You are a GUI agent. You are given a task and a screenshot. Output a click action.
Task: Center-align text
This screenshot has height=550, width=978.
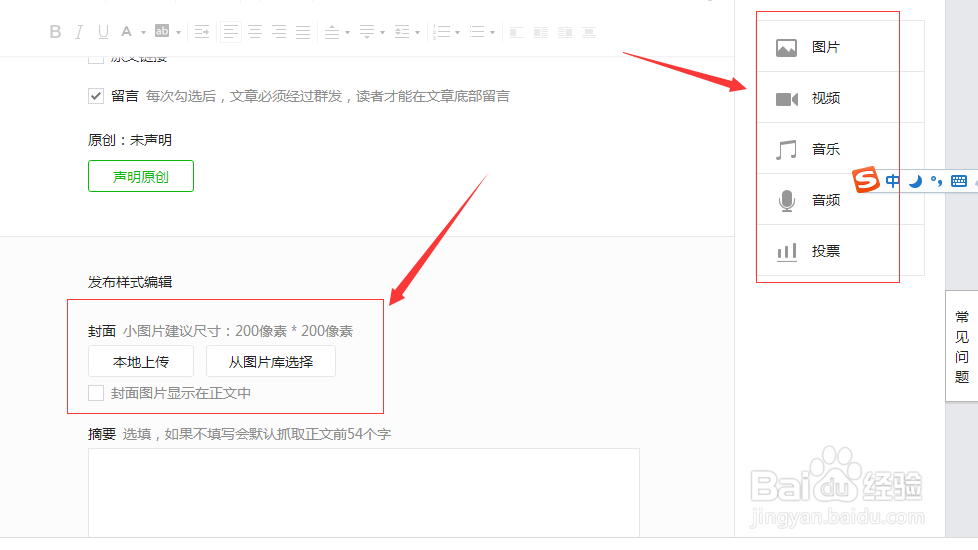tap(255, 32)
